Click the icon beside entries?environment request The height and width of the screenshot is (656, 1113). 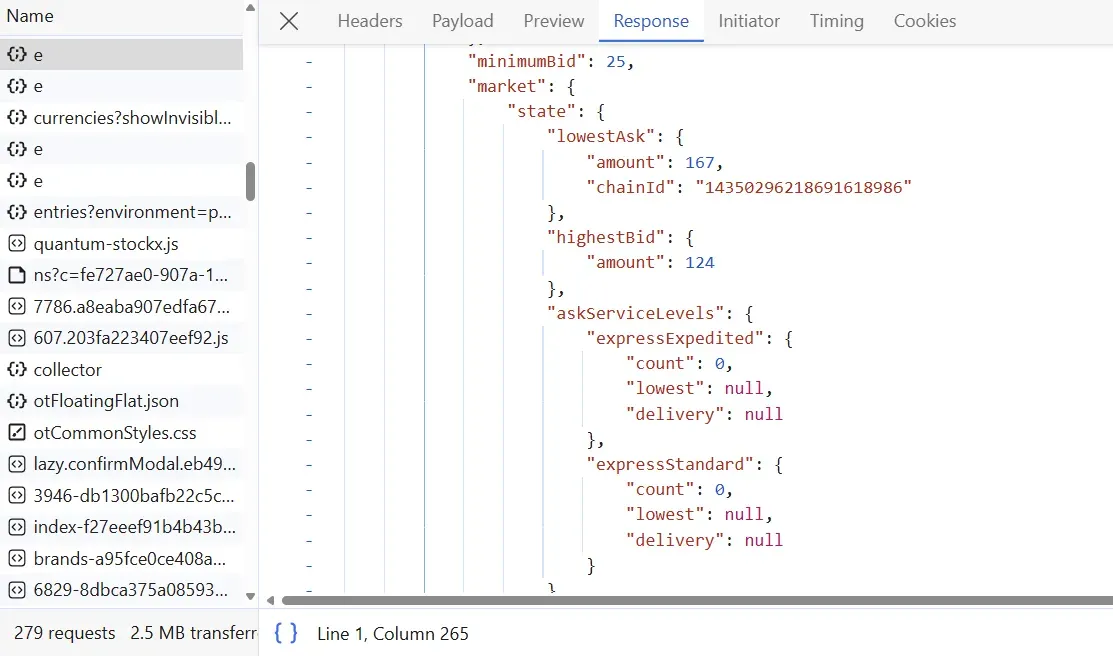[16, 212]
